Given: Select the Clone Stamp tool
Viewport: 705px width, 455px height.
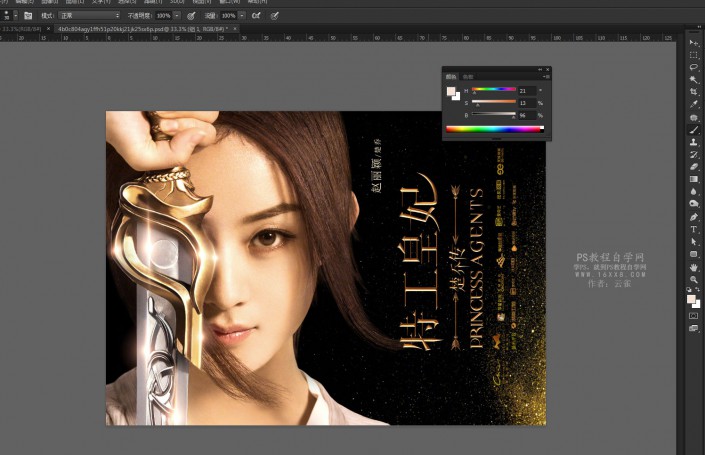Looking at the screenshot, I should point(694,142).
